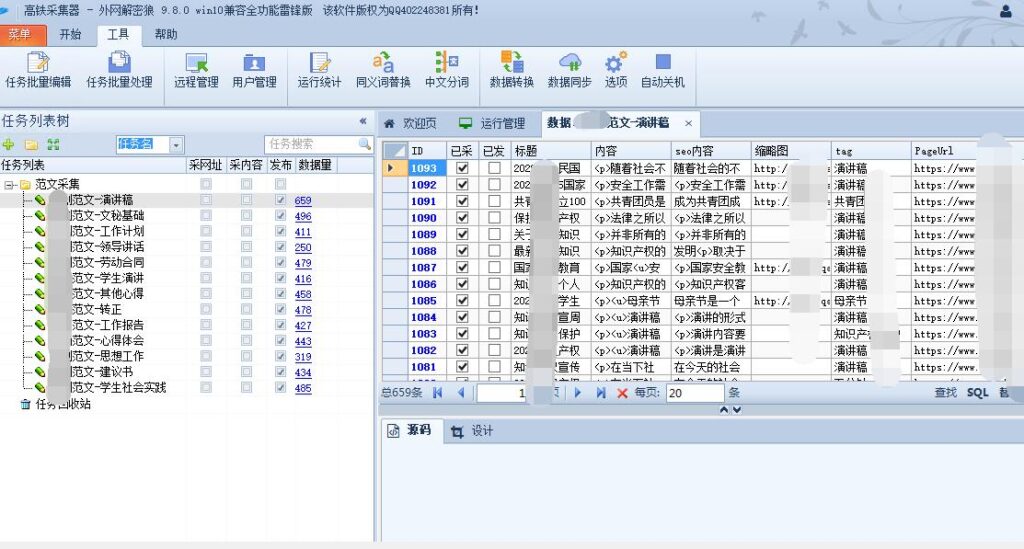Open 数据转换 data conversion tool
The height and width of the screenshot is (549, 1024).
pos(511,70)
